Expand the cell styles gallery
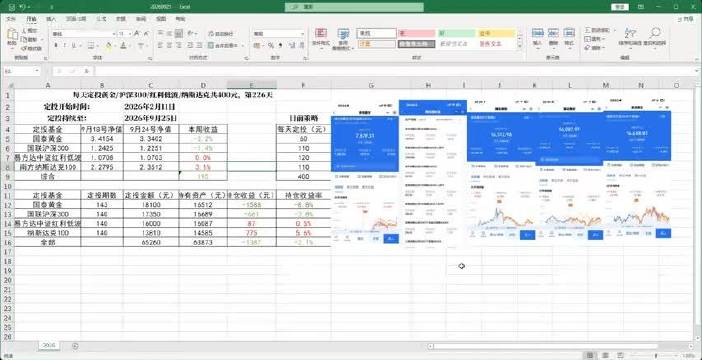 pyautogui.click(x=519, y=47)
